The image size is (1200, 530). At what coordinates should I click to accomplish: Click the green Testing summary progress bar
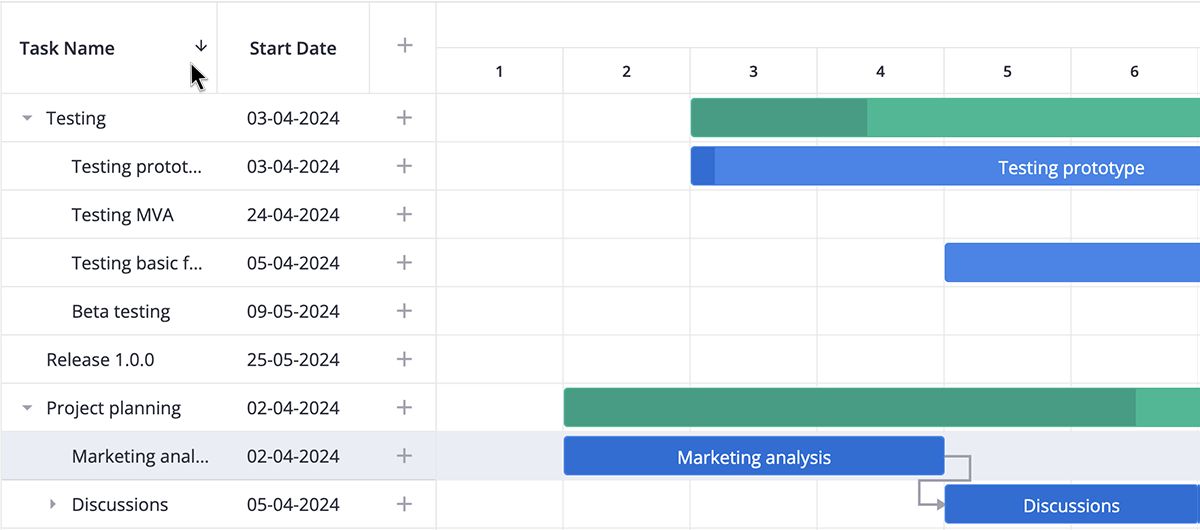(x=945, y=118)
